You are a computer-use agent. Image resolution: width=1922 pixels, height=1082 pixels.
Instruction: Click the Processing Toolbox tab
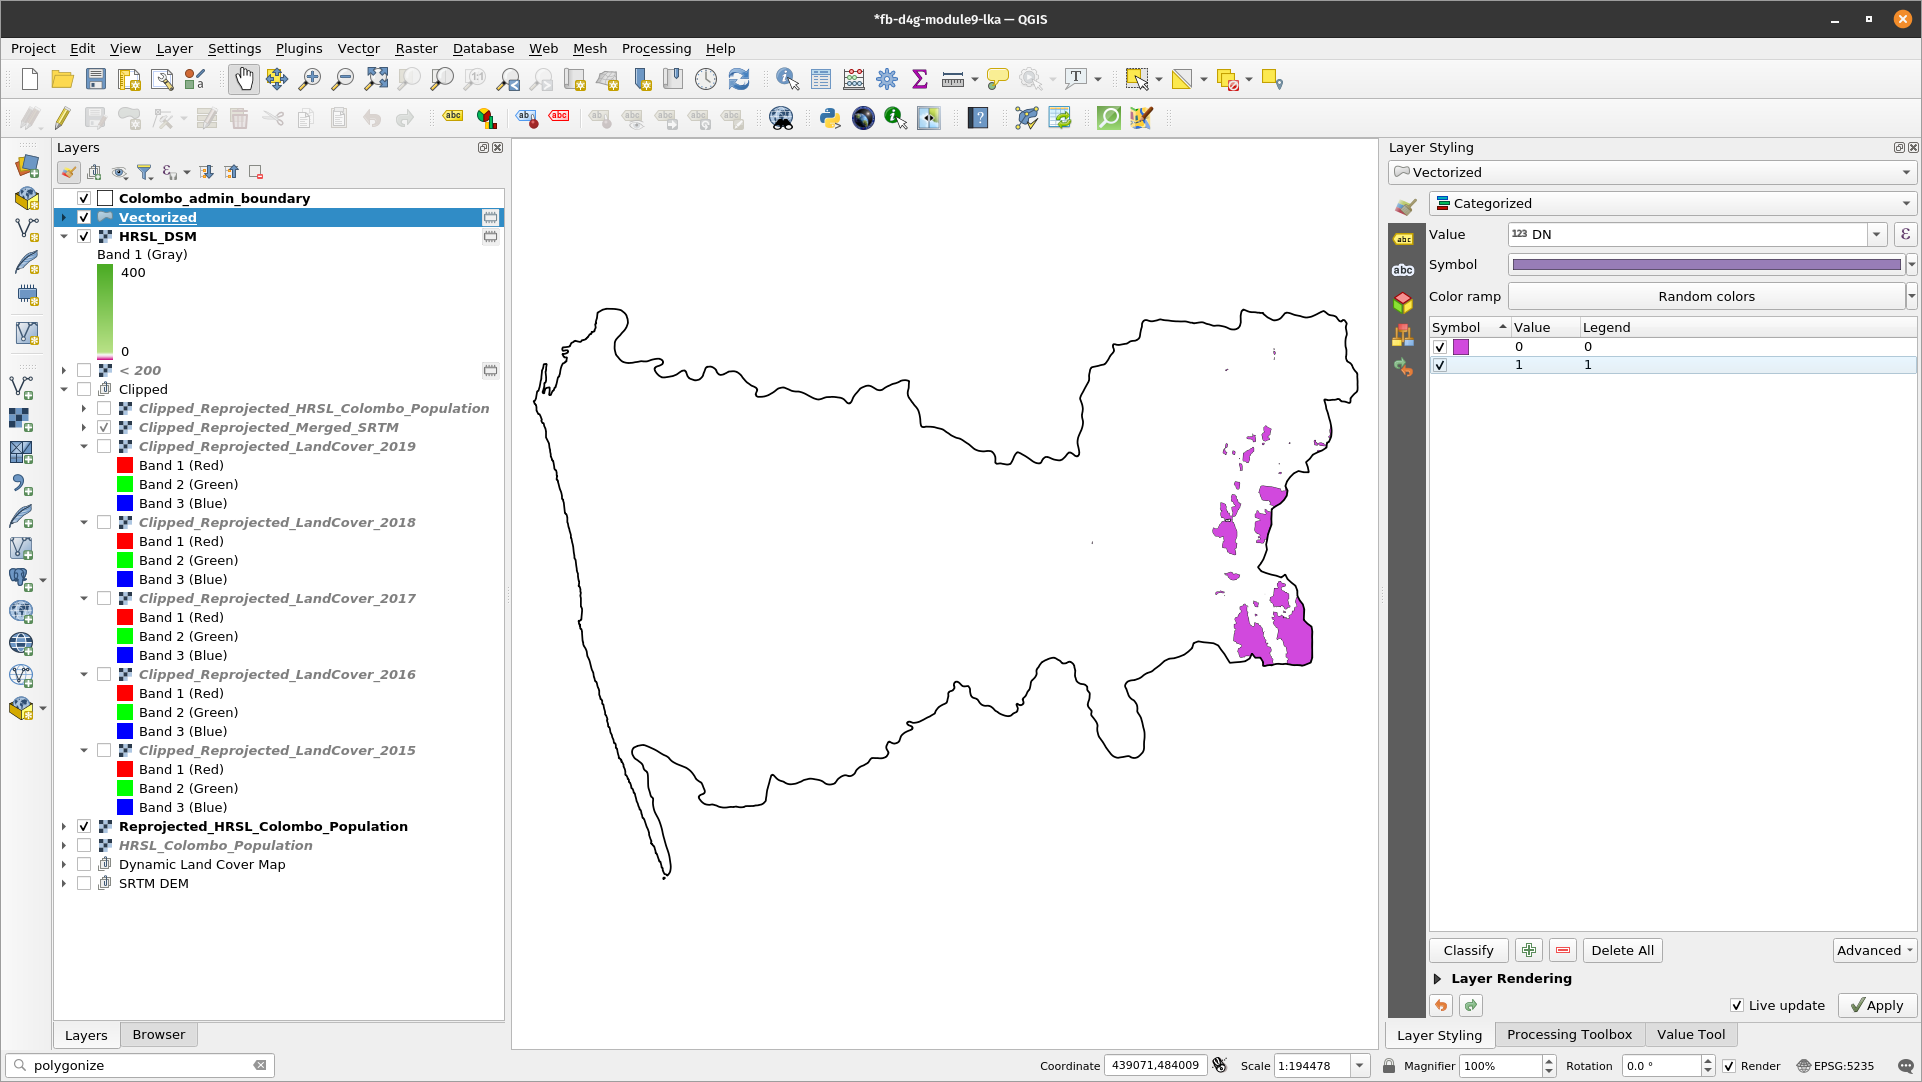click(x=1570, y=1033)
